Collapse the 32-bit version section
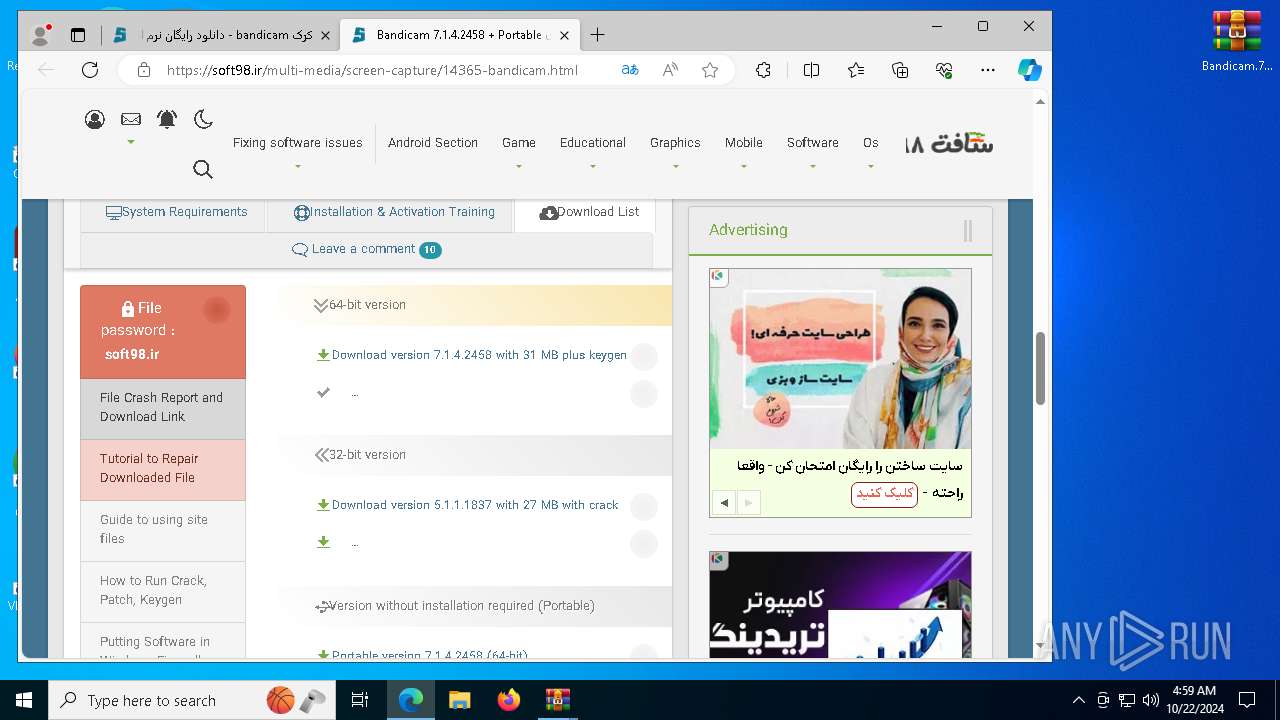Viewport: 1280px width, 720px height. pyautogui.click(x=474, y=455)
